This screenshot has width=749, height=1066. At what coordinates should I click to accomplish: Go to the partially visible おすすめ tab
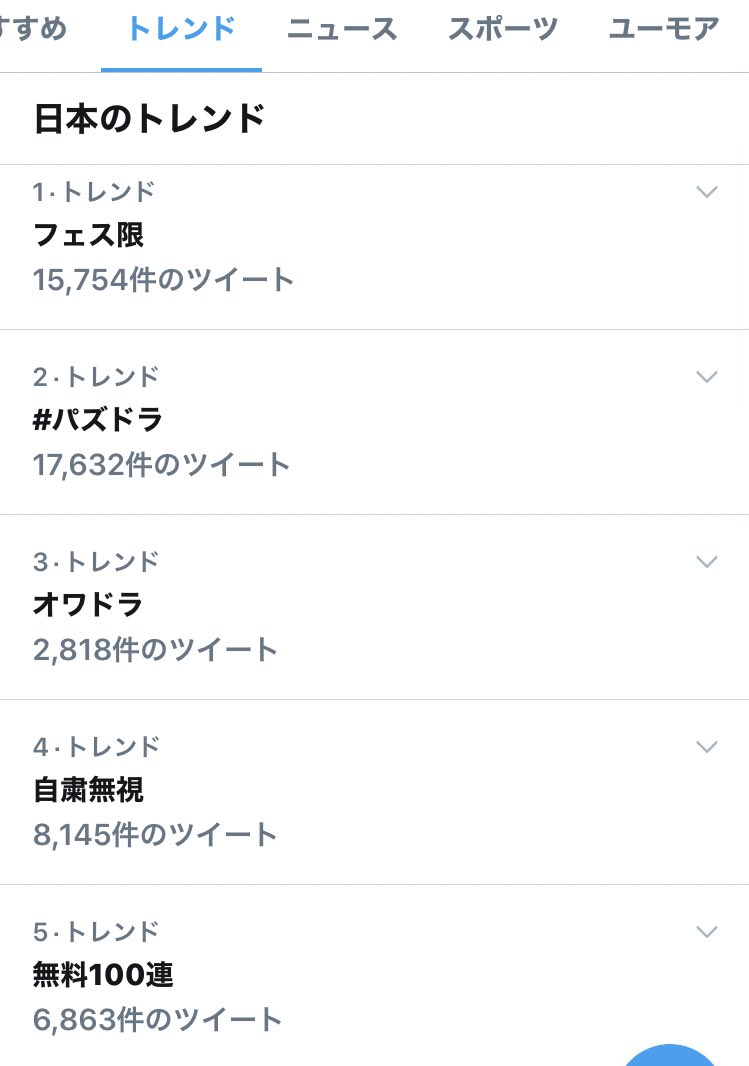tap(33, 29)
